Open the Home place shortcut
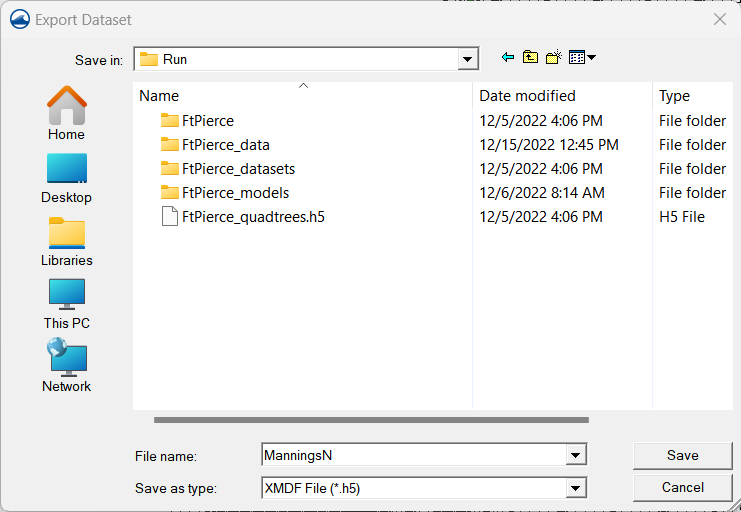The image size is (741, 512). [67, 113]
